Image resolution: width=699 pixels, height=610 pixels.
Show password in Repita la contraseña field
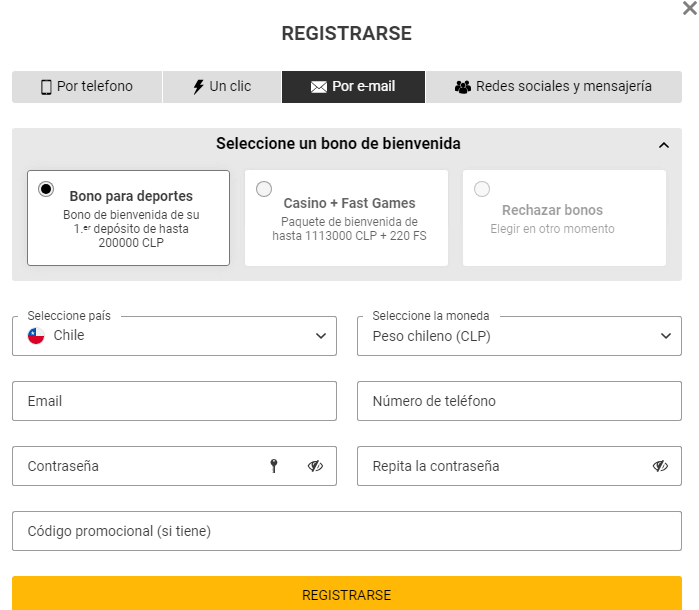coord(660,466)
